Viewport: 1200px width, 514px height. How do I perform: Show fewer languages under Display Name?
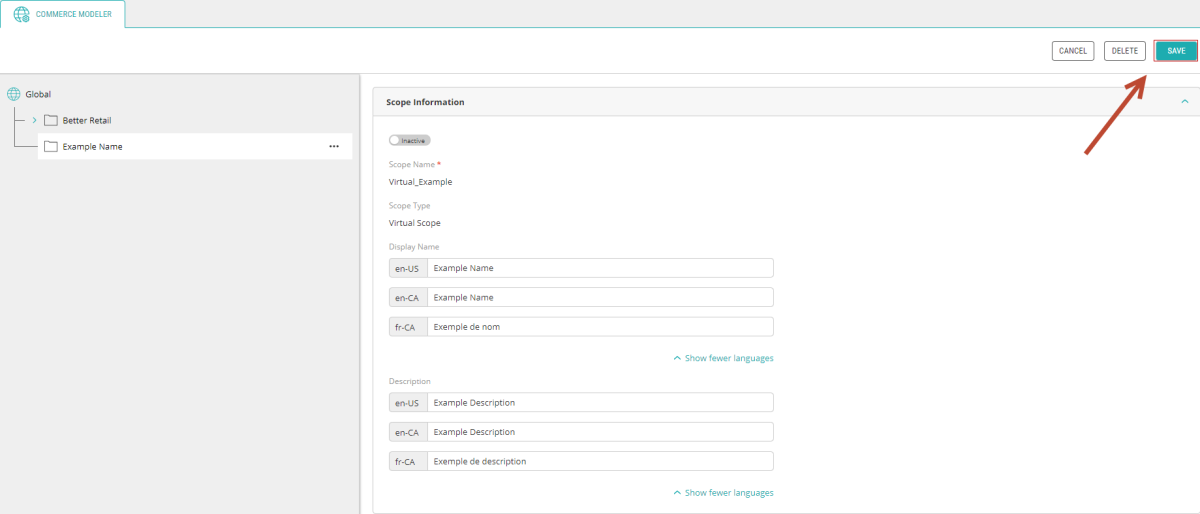[723, 358]
